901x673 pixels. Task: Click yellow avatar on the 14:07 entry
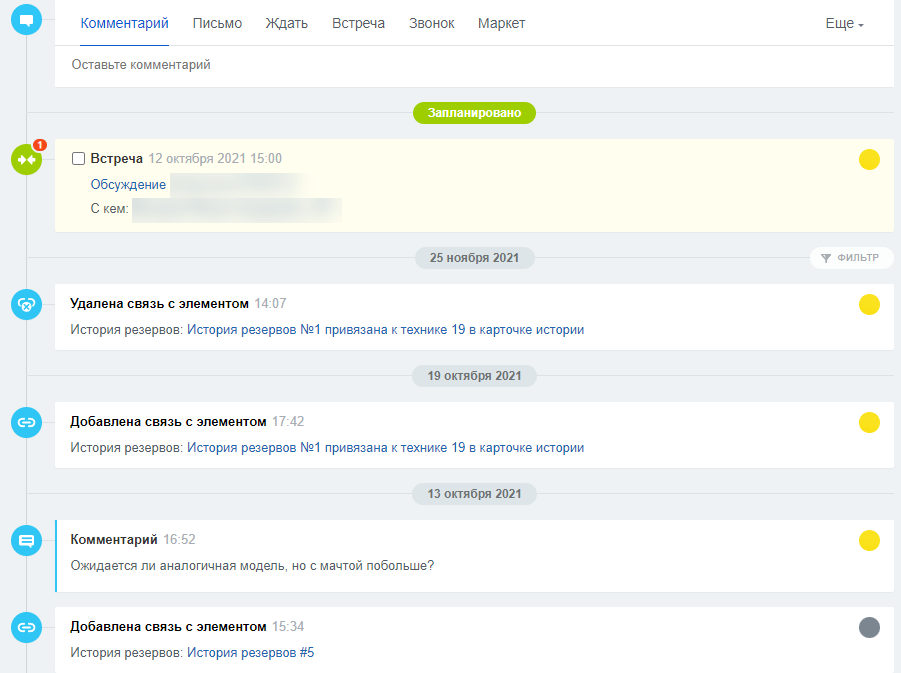tap(869, 305)
